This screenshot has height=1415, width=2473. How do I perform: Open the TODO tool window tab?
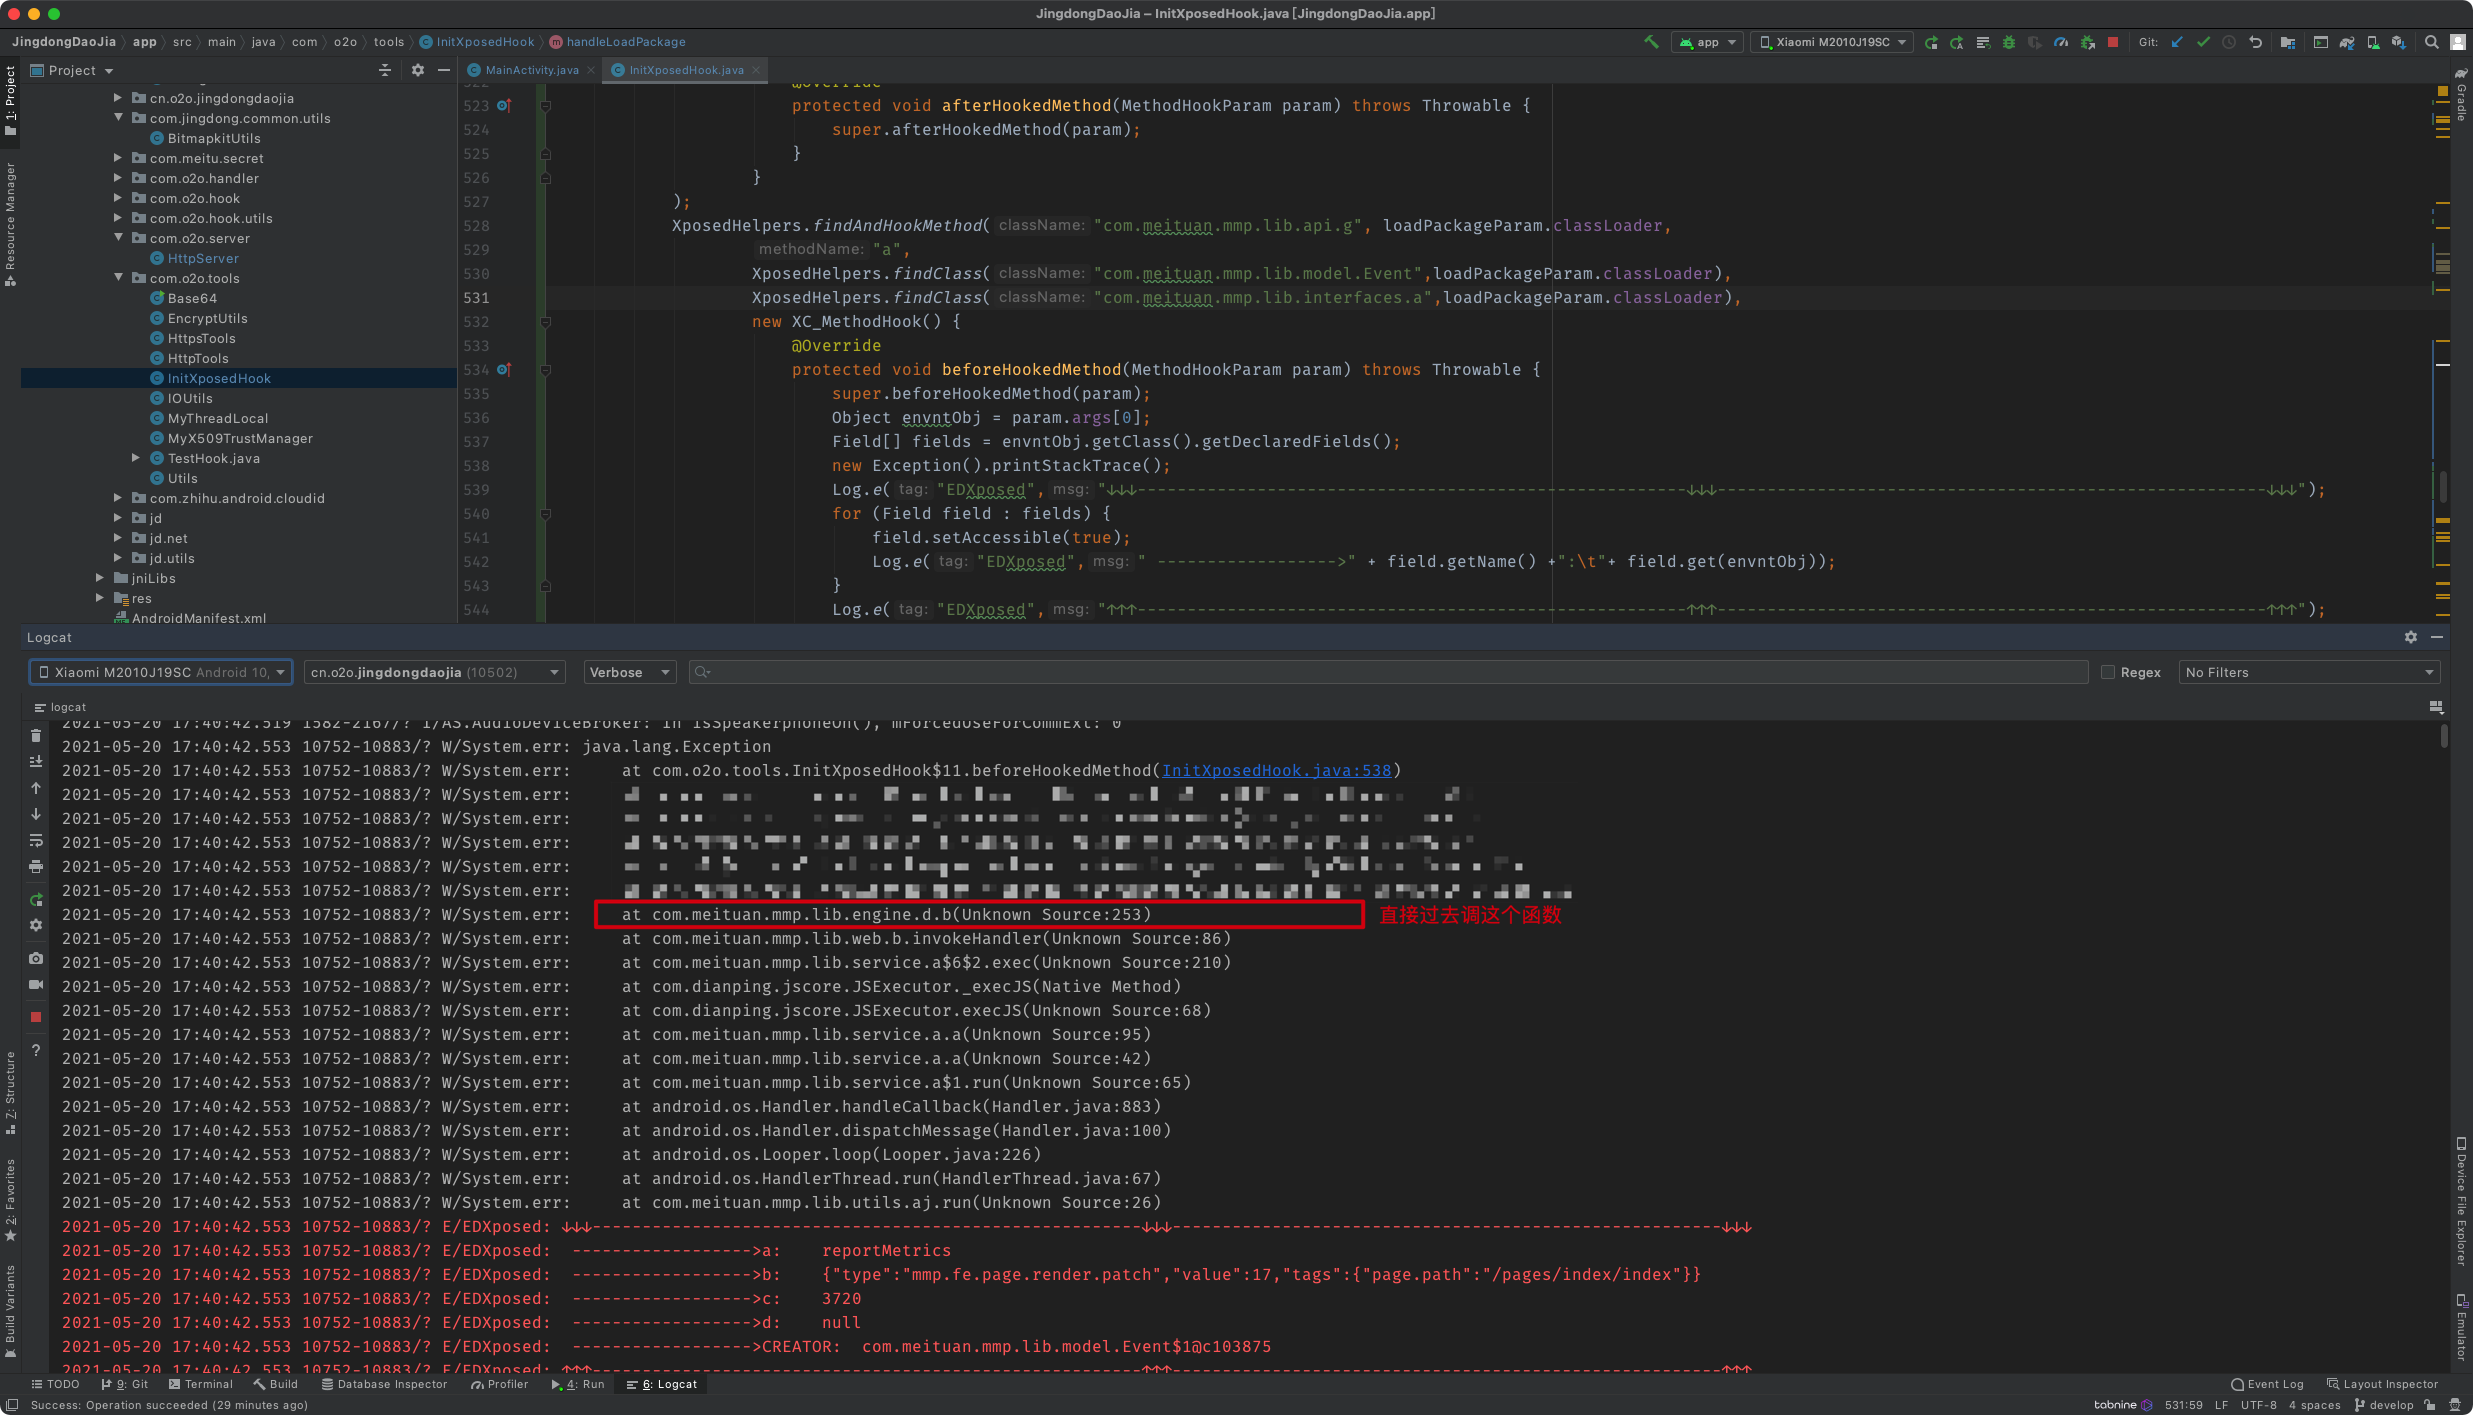pyautogui.click(x=55, y=1384)
